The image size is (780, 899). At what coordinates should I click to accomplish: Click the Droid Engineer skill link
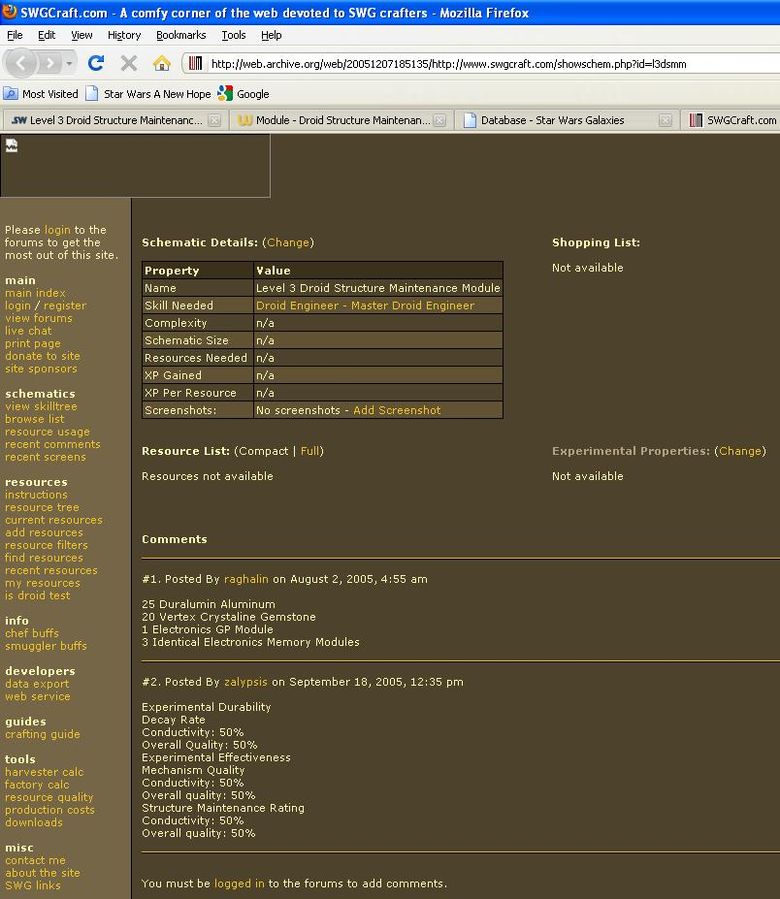coord(297,305)
